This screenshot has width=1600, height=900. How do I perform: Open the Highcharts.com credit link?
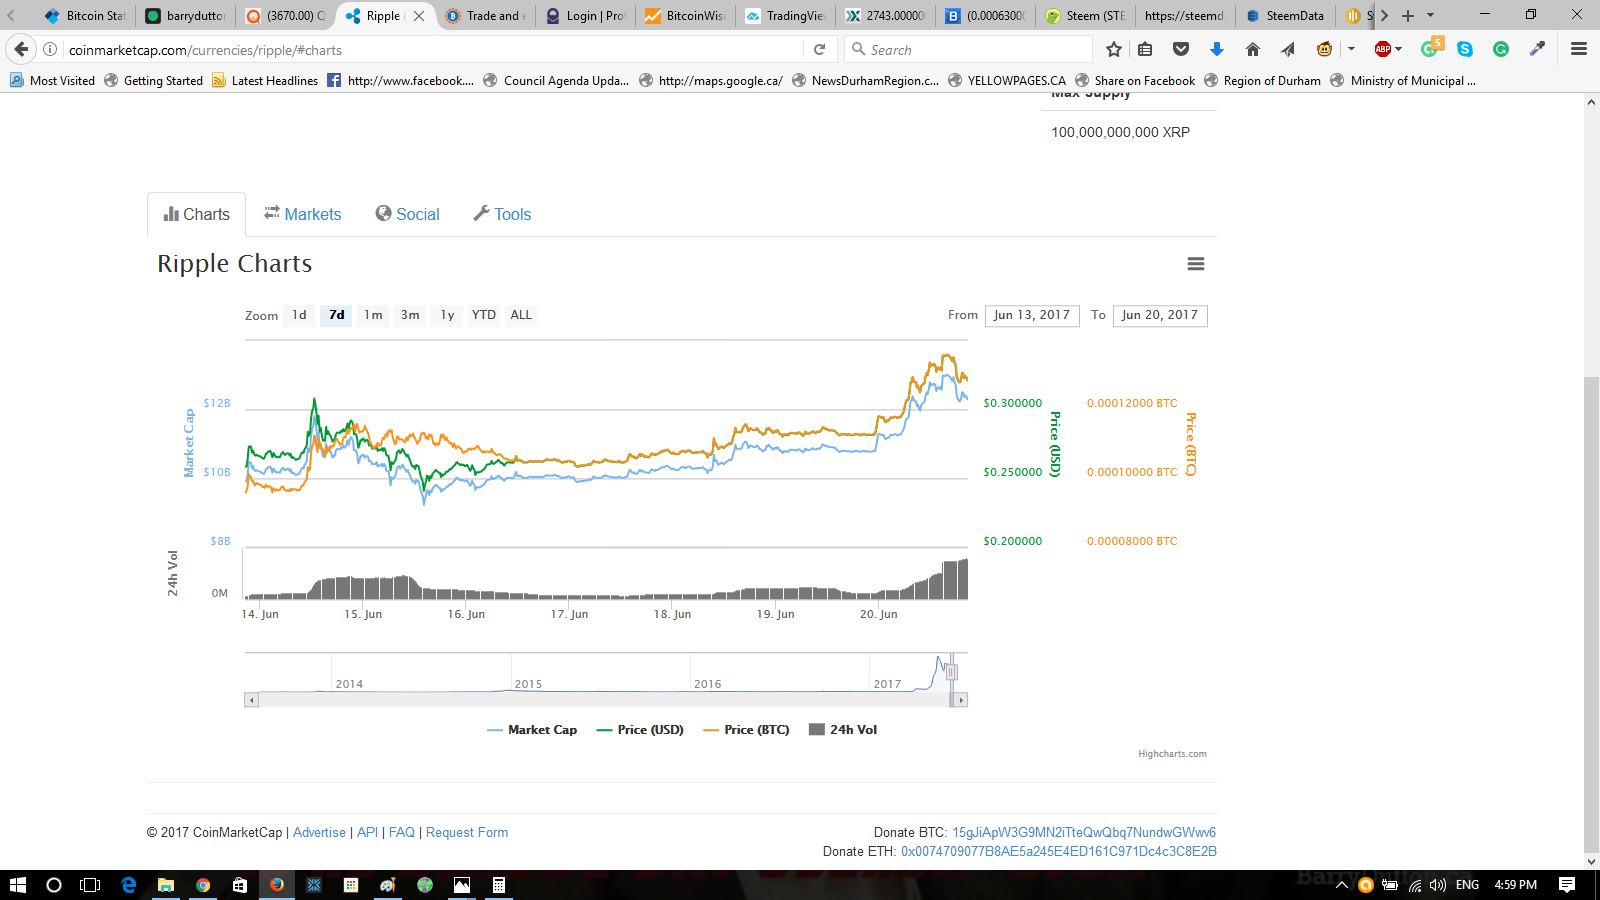pos(1172,754)
